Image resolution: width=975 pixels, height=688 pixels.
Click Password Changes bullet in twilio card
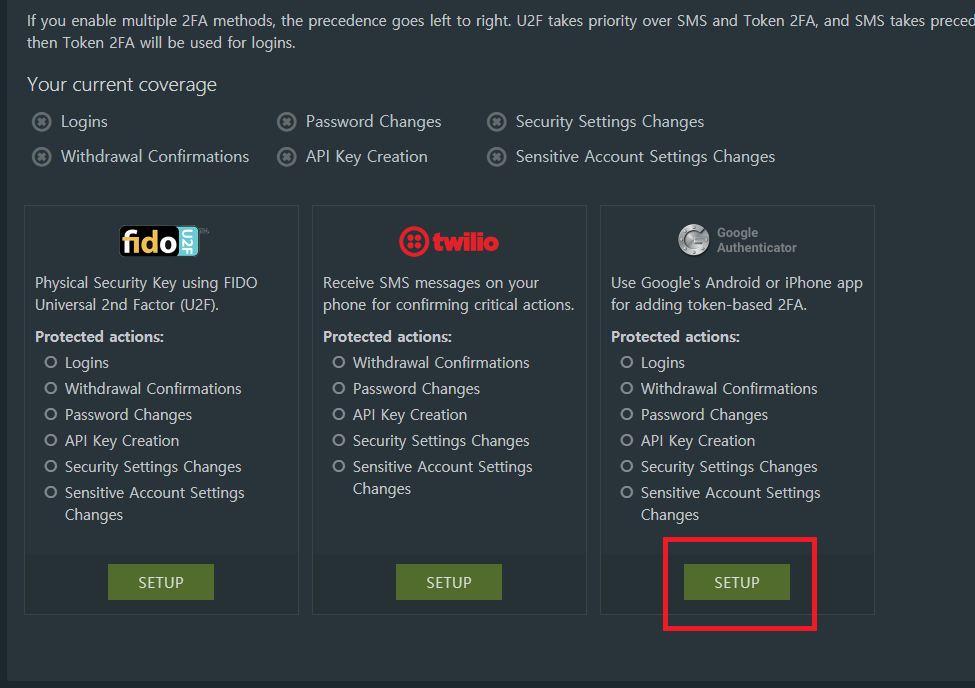pyautogui.click(x=339, y=388)
